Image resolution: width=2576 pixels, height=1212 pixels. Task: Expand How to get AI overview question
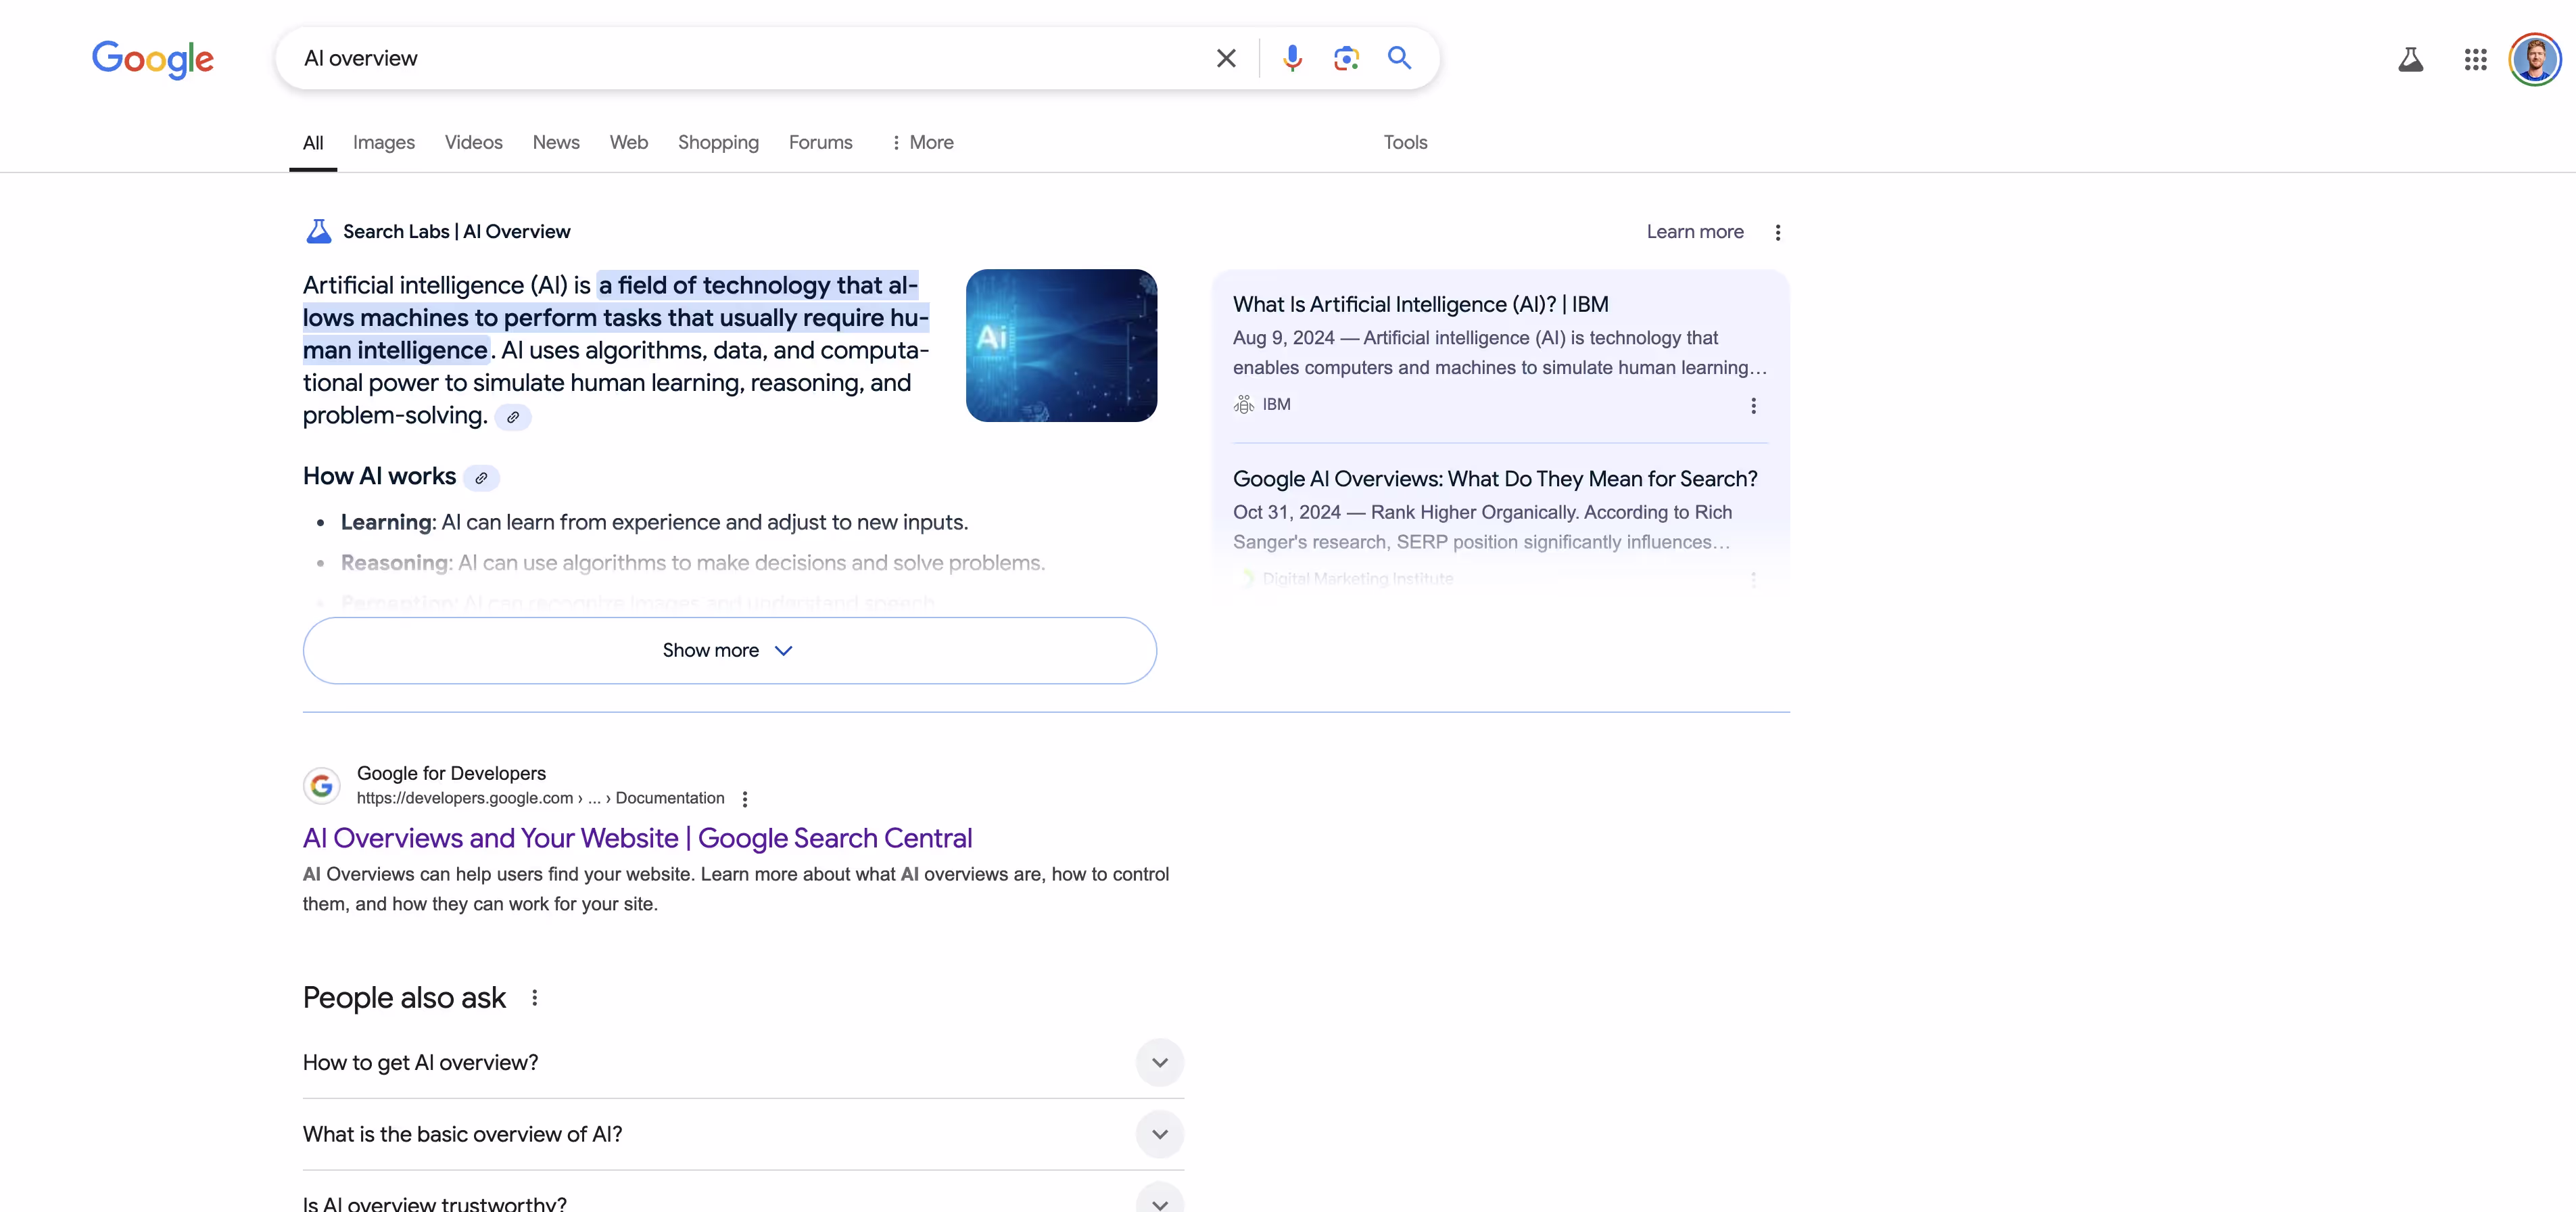pyautogui.click(x=1159, y=1062)
